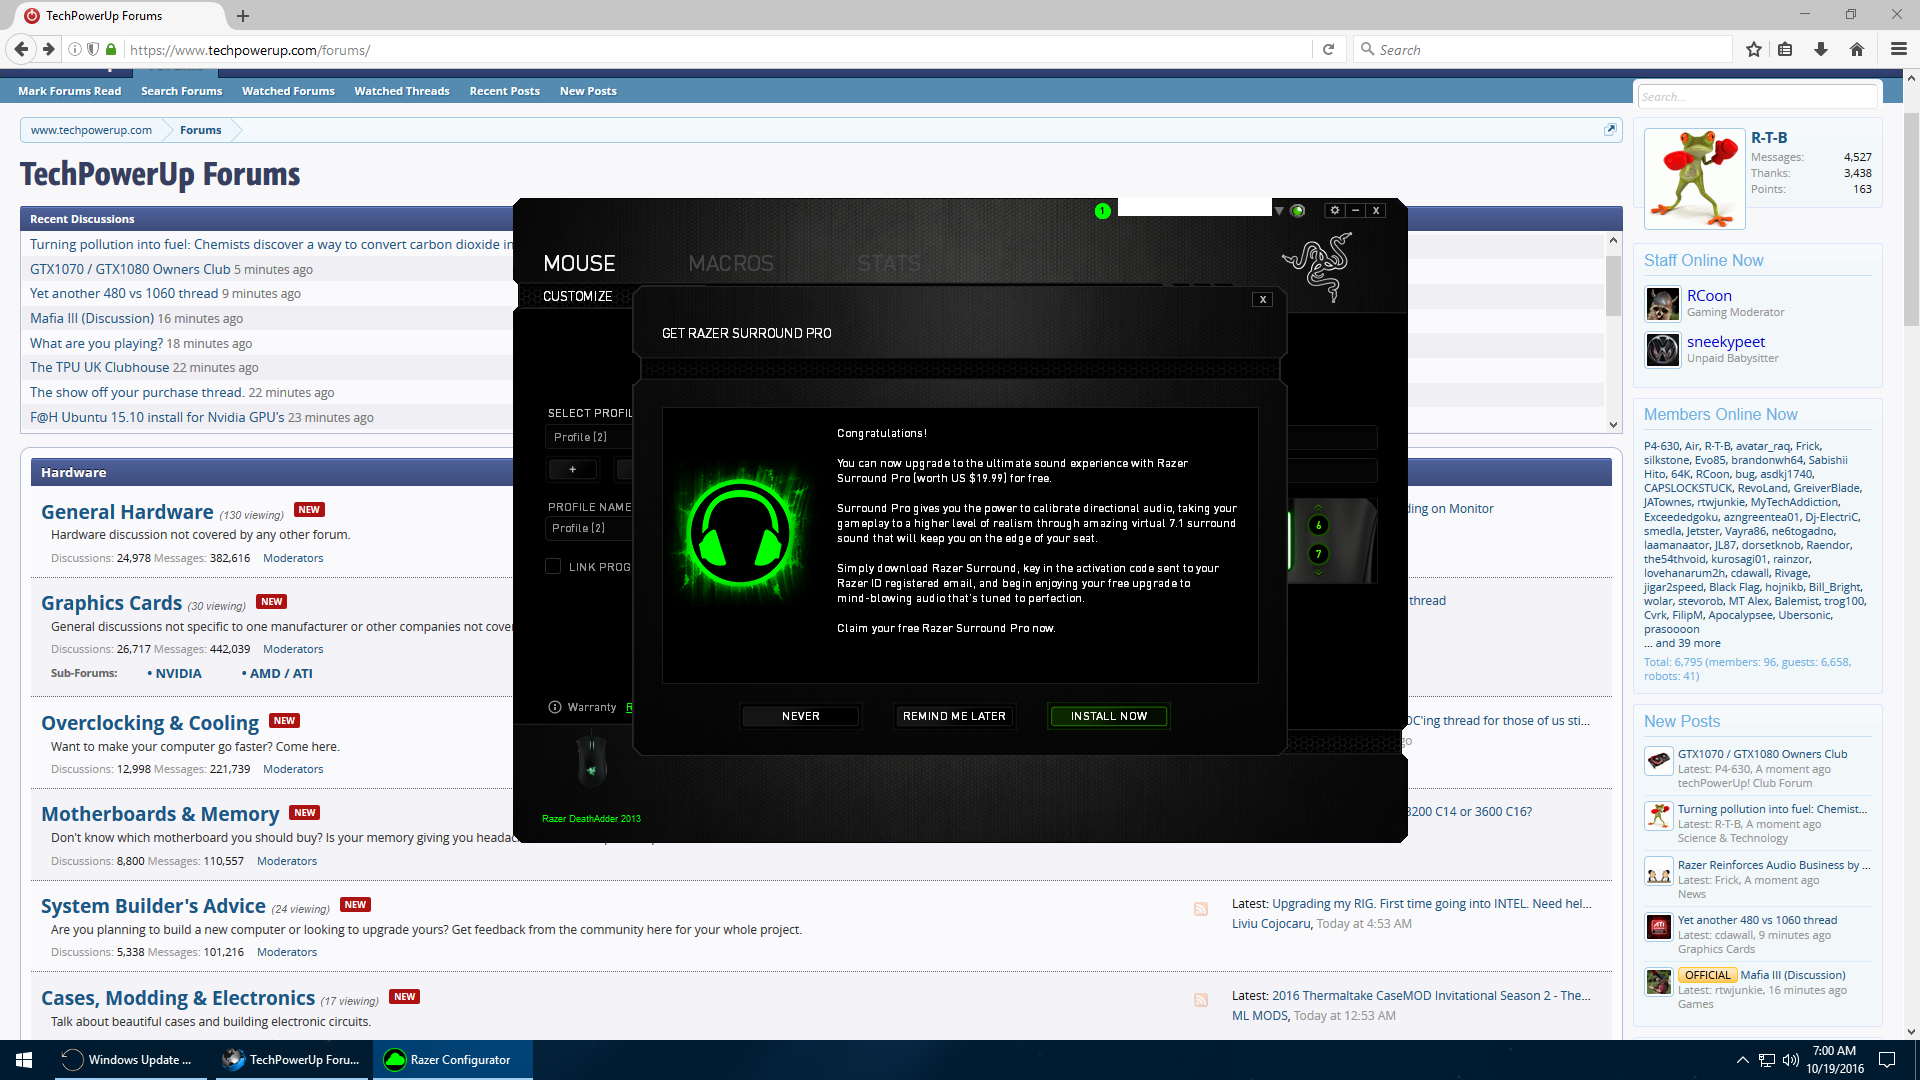Show bookmarks list icon in Firefox toolbar
1920x1080 pixels.
pyautogui.click(x=1785, y=49)
